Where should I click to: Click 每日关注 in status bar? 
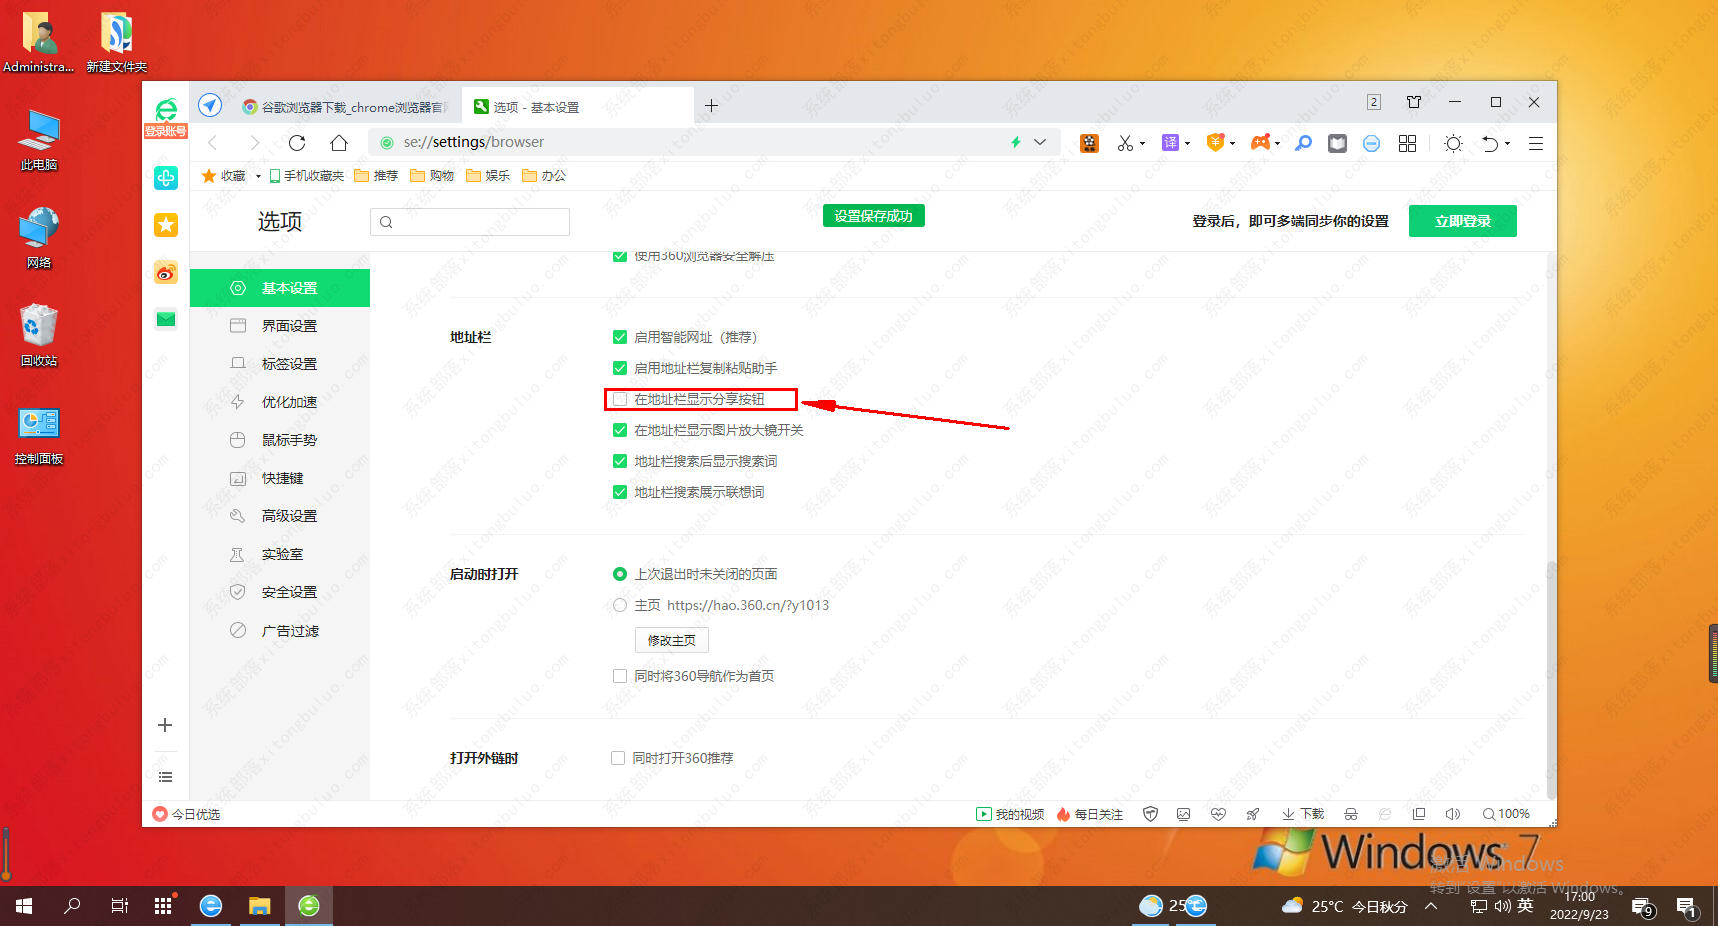[1090, 814]
